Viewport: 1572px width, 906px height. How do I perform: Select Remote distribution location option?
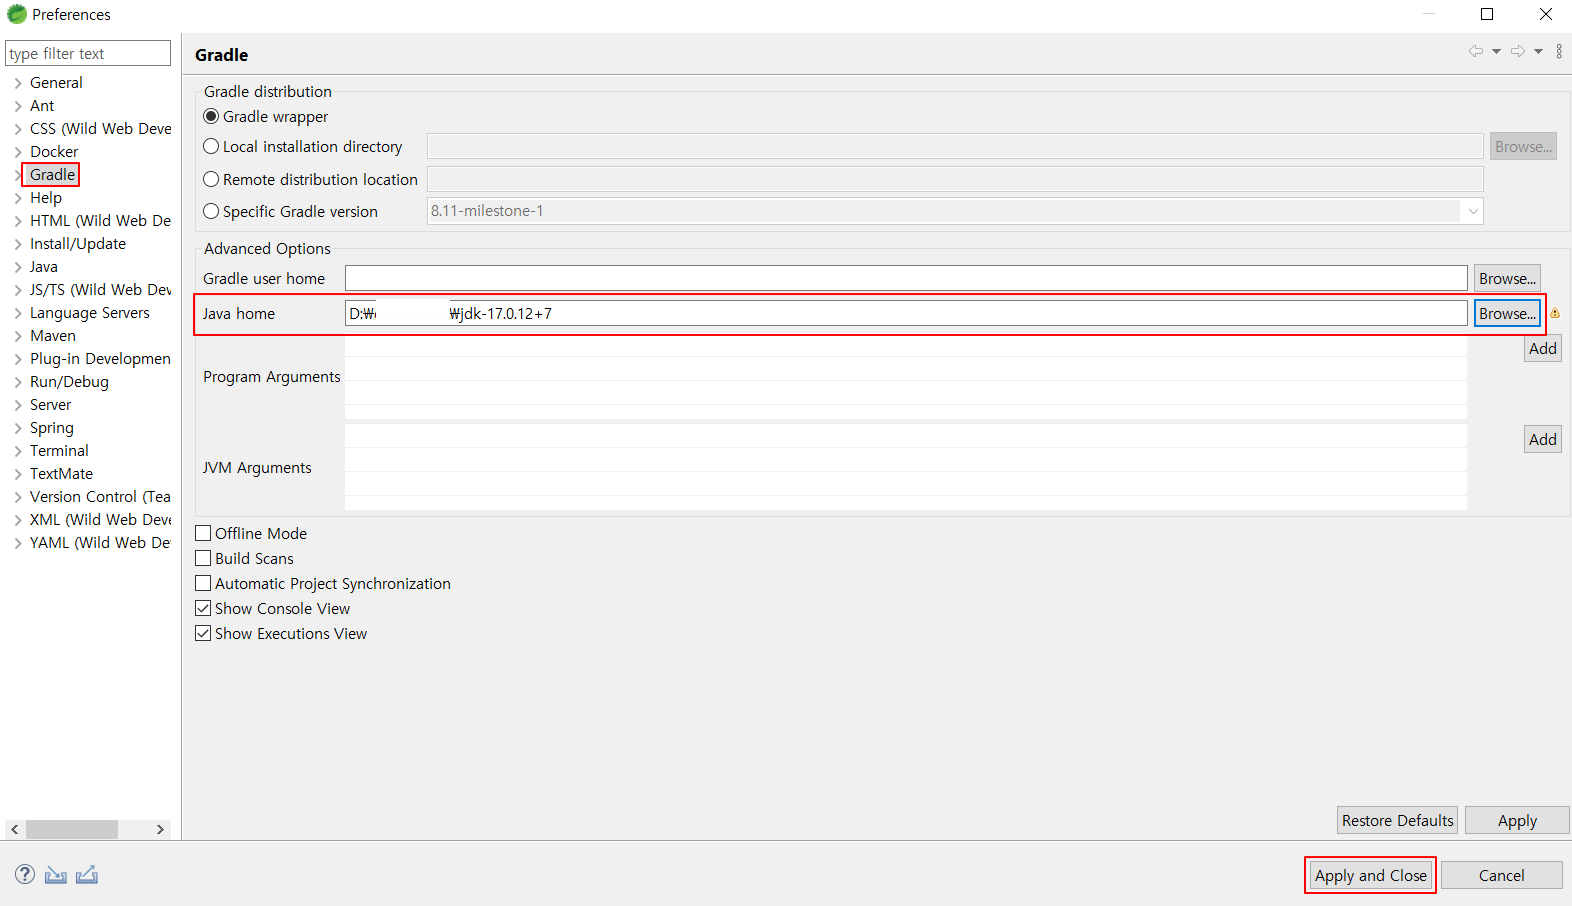(211, 179)
